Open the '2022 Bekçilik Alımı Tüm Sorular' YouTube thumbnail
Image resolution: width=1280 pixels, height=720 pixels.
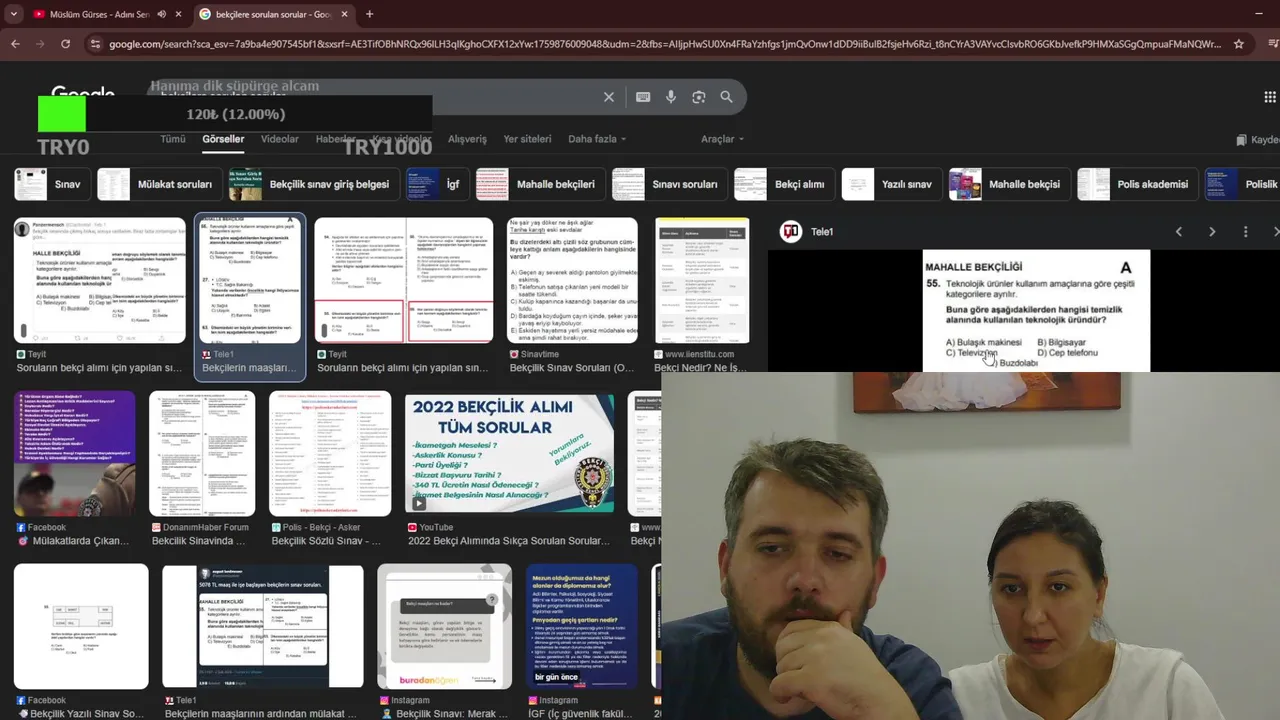(509, 453)
